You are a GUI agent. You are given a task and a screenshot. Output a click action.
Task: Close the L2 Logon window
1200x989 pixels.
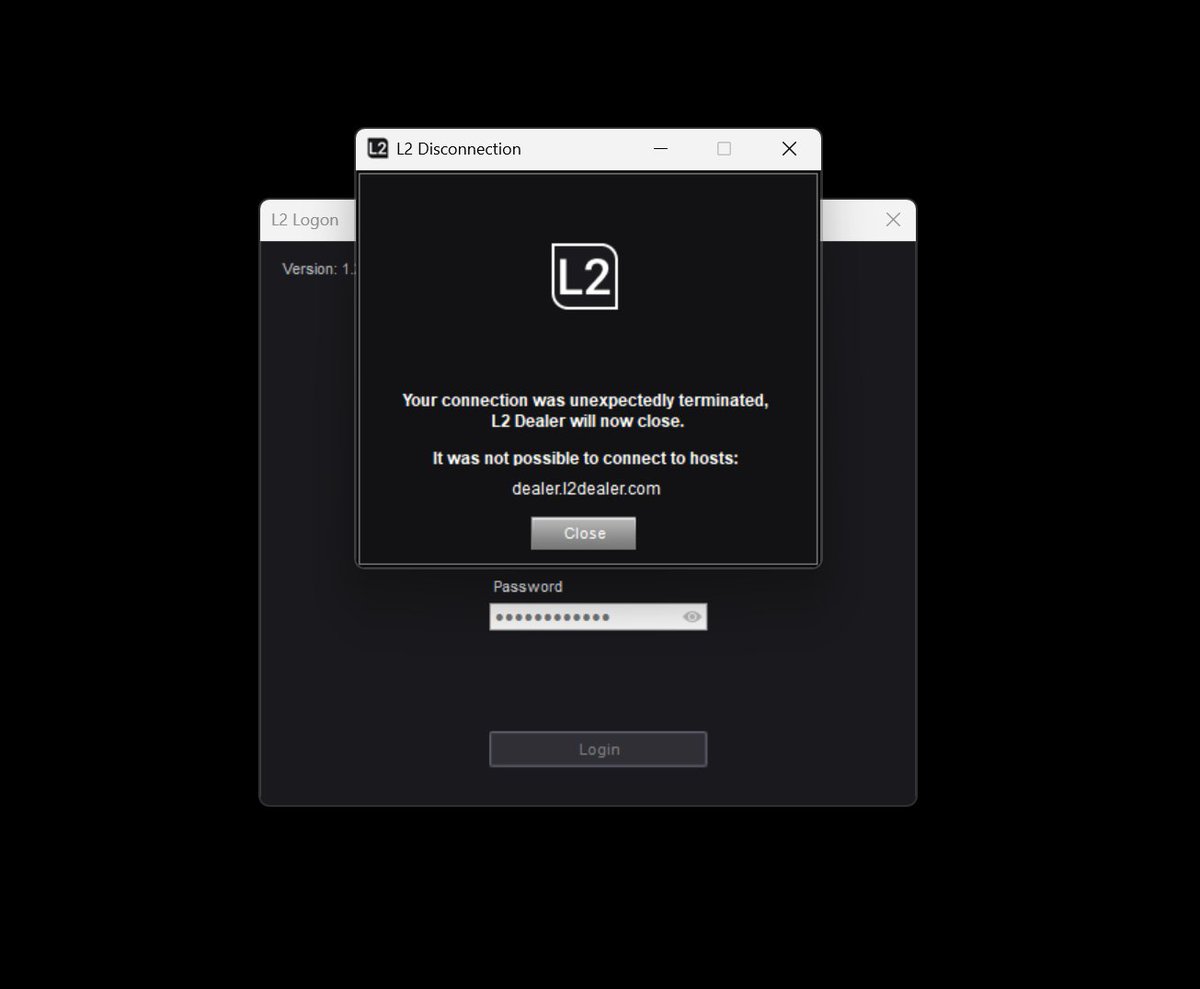[893, 220]
